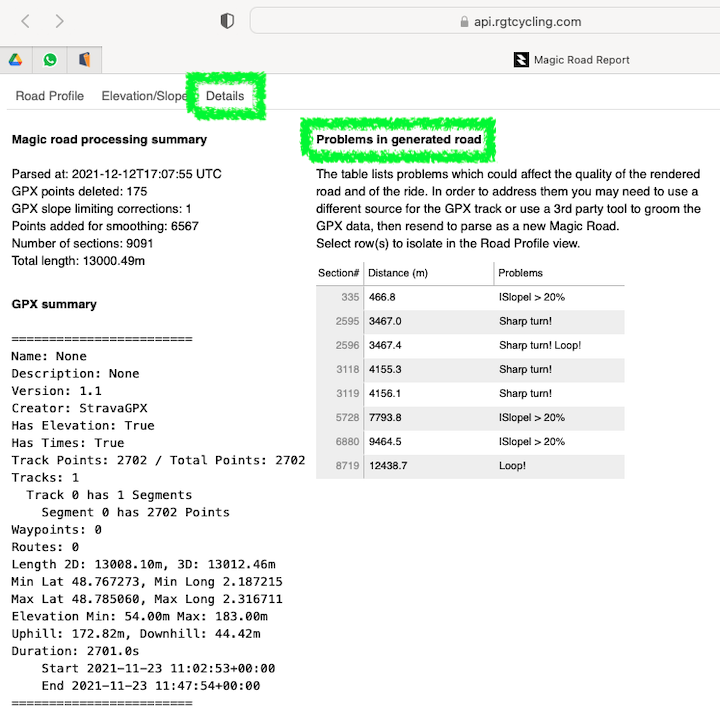This screenshot has height=713, width=720.
Task: Click 'Points added for smoothing: 6567' line
Action: 105,226
